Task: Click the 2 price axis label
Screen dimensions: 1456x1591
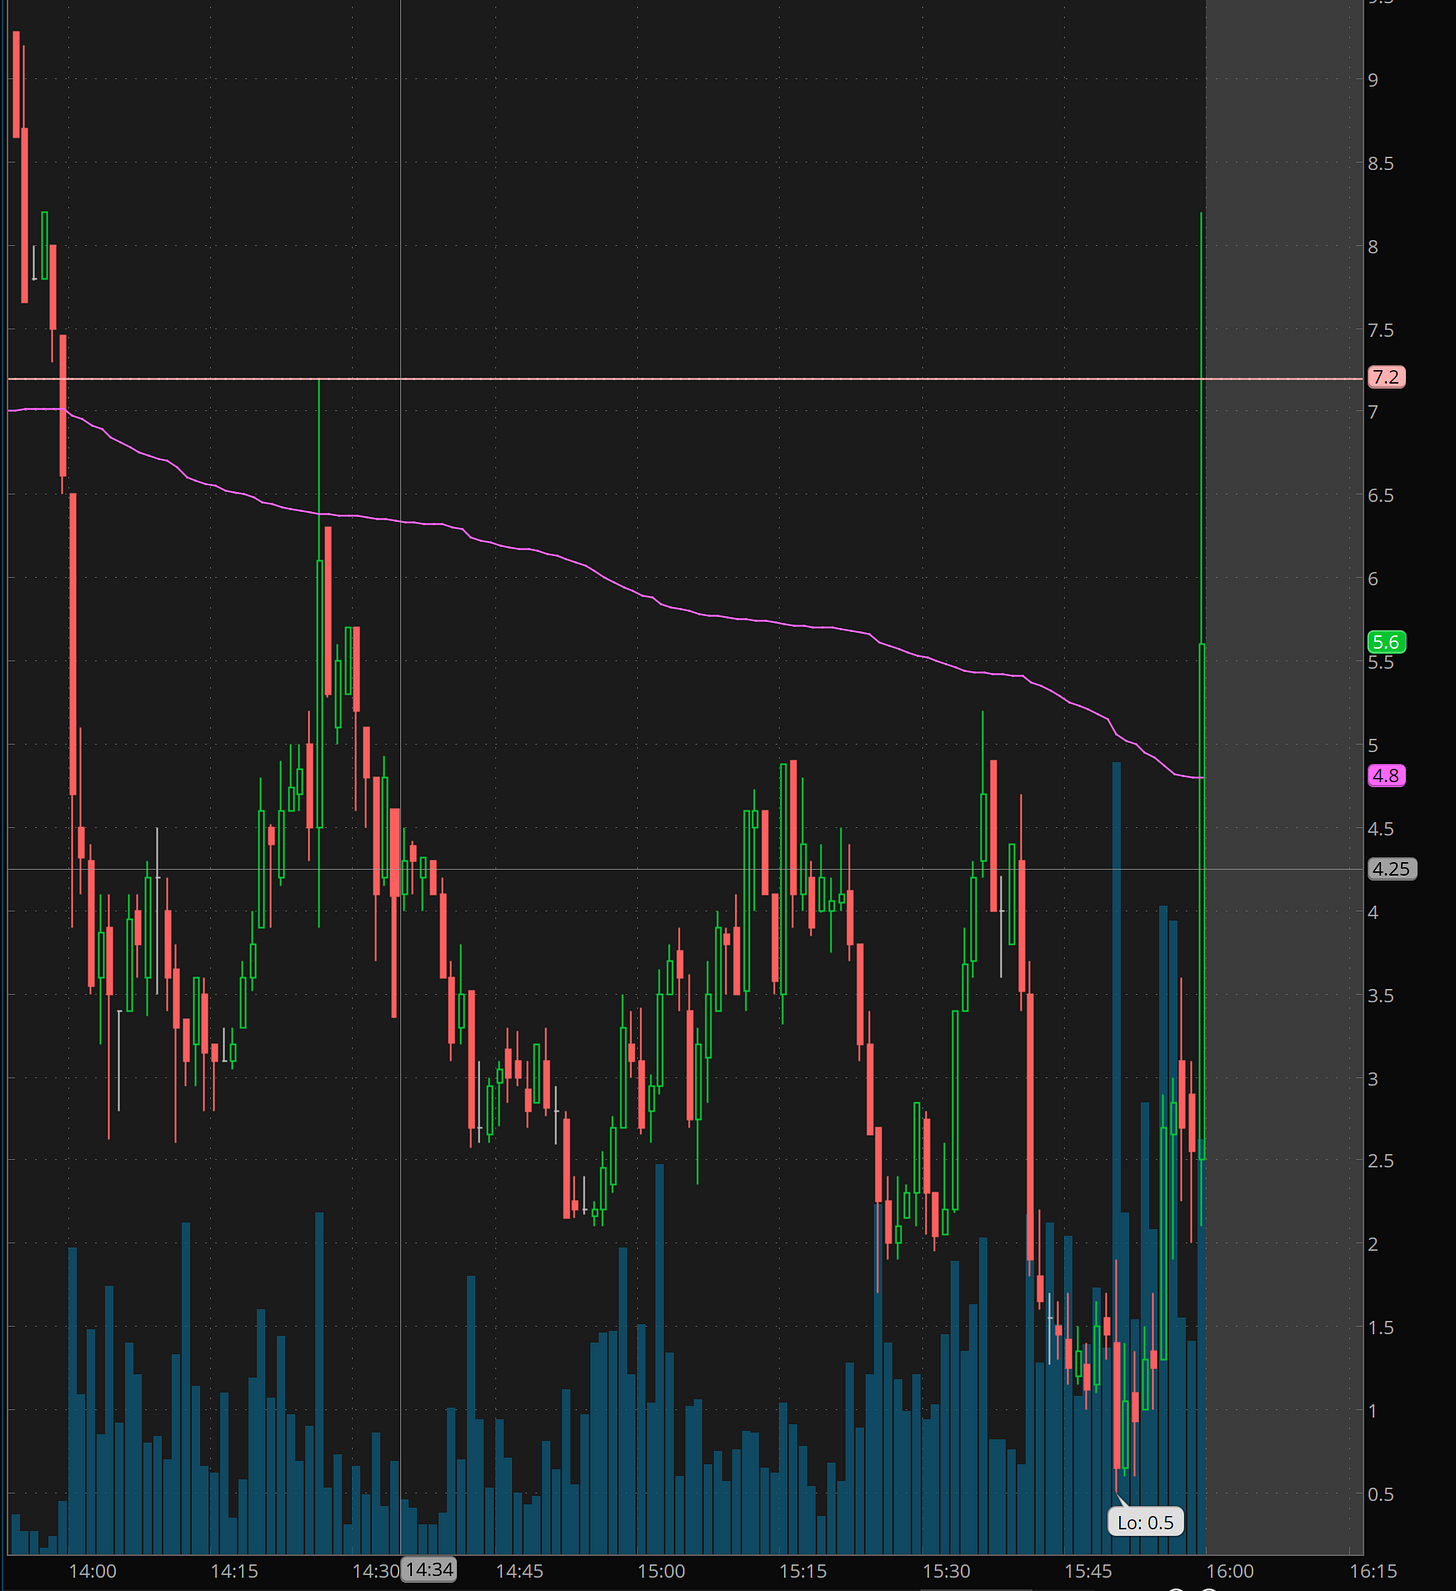Action: (x=1373, y=1244)
